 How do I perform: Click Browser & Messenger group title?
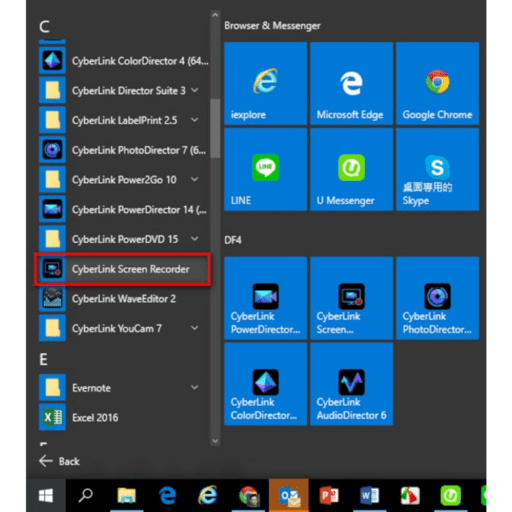click(x=272, y=26)
